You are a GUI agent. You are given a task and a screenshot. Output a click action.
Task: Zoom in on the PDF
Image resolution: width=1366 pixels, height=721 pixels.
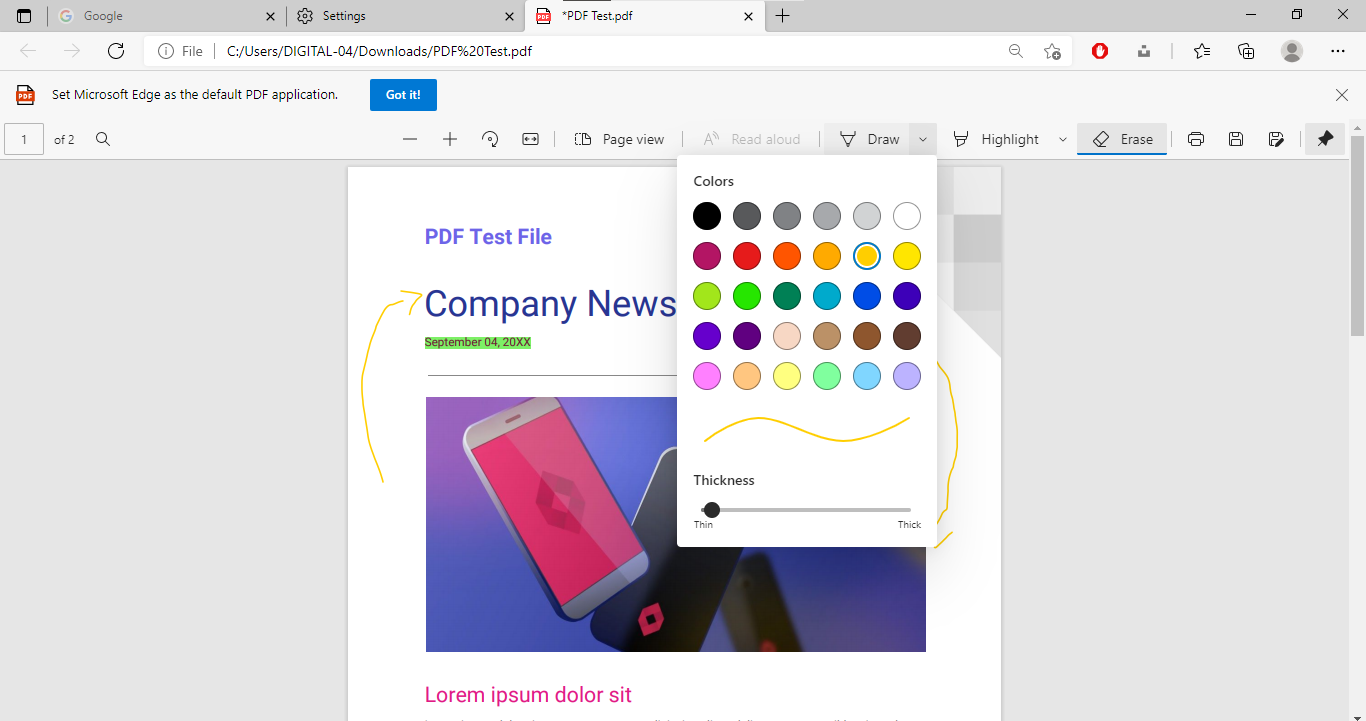click(450, 139)
